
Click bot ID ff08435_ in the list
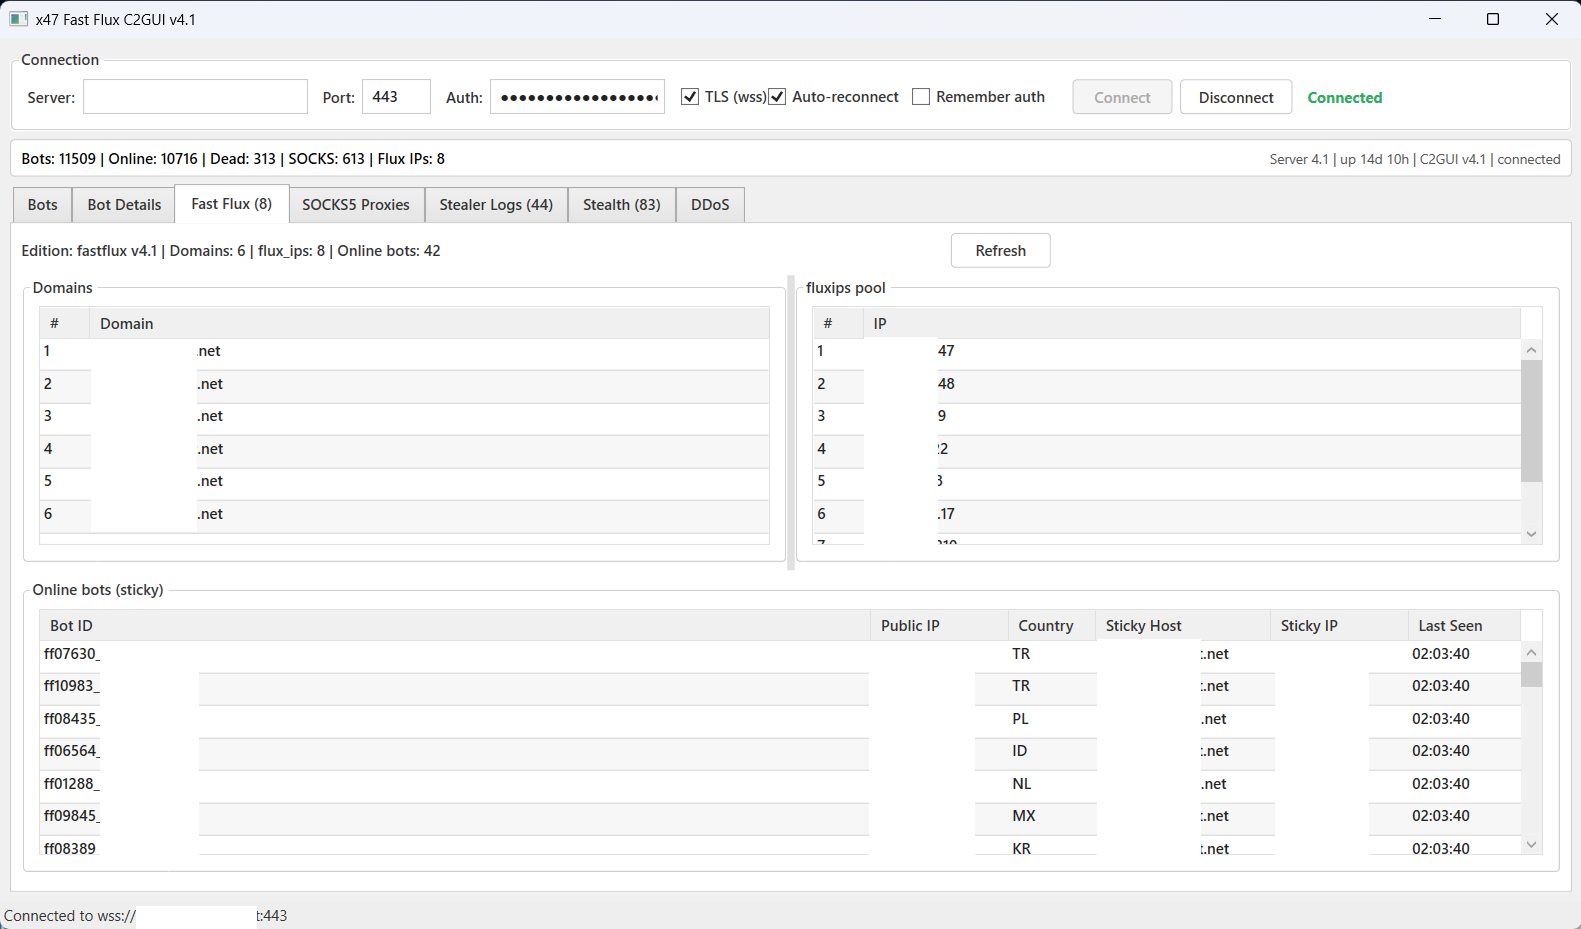pyautogui.click(x=72, y=719)
